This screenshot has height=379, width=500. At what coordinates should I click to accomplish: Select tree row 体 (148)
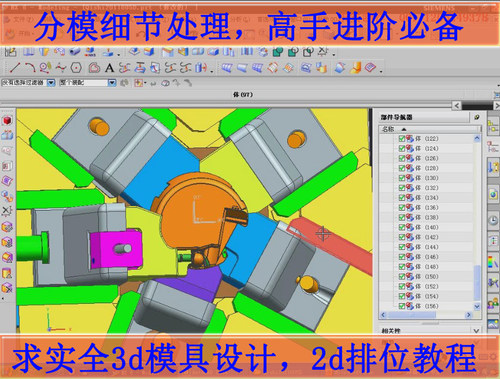(x=427, y=267)
